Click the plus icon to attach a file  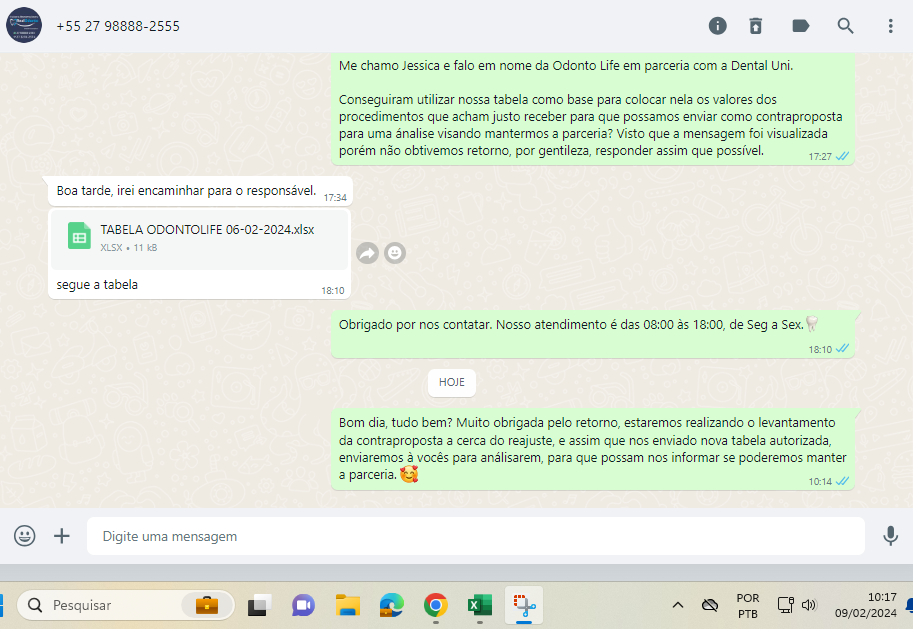pos(62,536)
